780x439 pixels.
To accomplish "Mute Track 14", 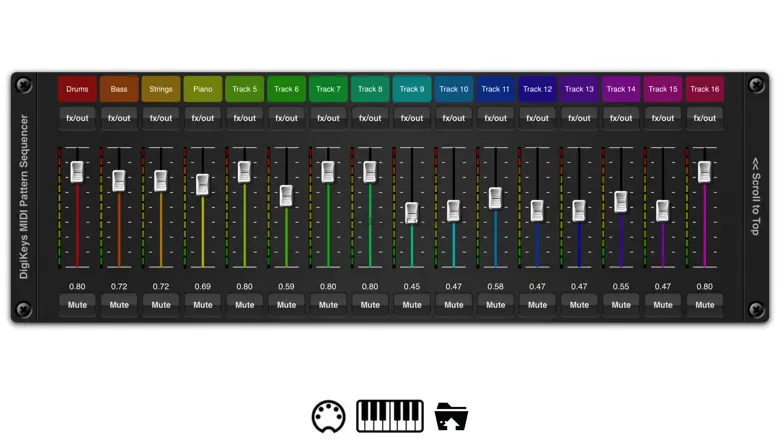I will (621, 305).
